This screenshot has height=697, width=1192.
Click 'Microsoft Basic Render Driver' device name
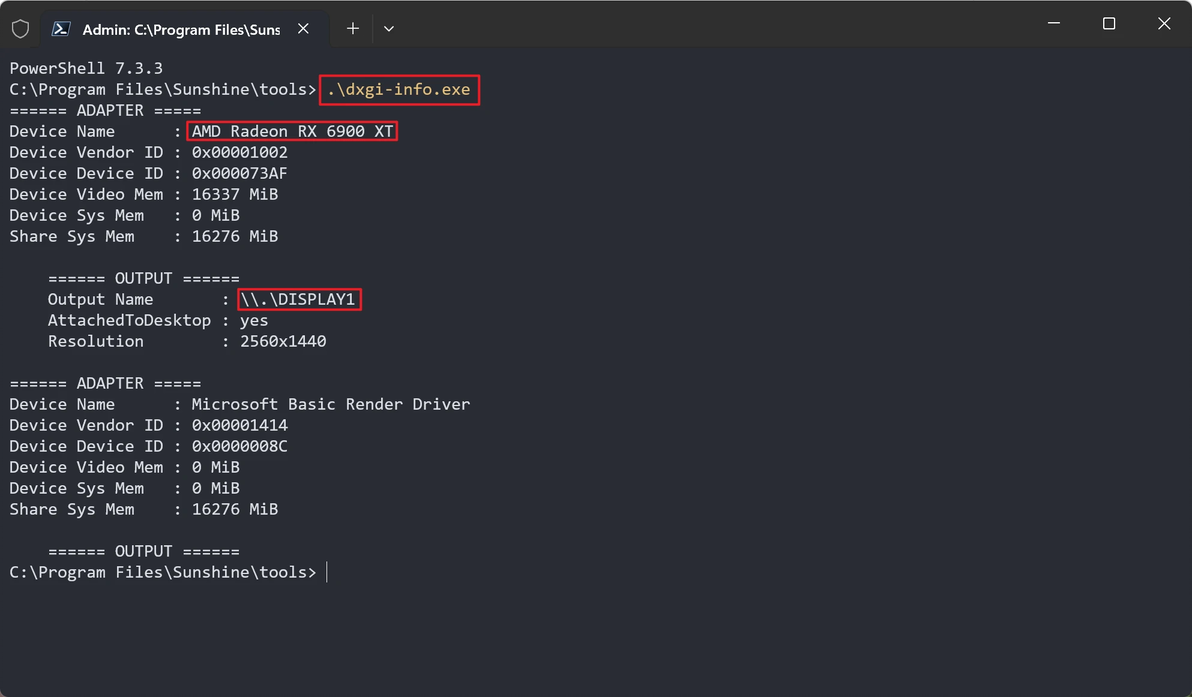tap(331, 404)
